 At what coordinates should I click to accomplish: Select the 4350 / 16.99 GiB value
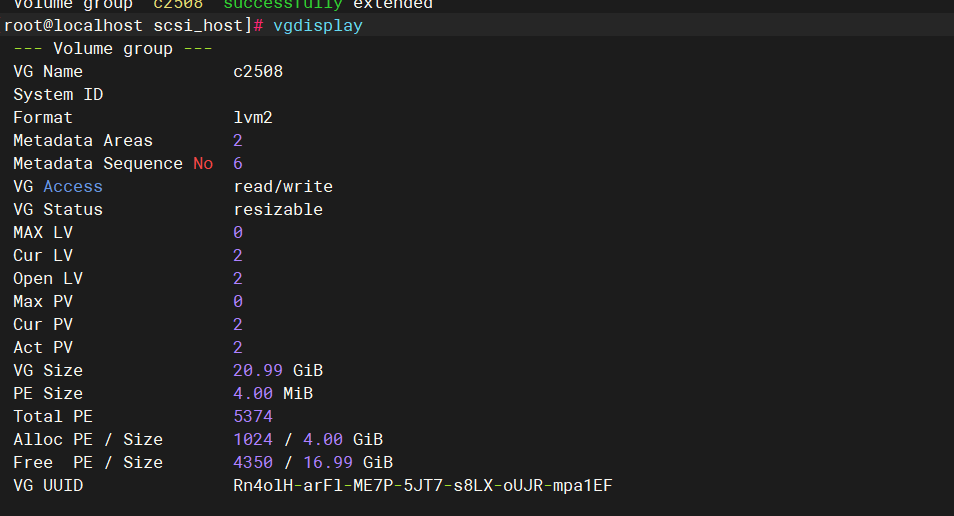313,462
